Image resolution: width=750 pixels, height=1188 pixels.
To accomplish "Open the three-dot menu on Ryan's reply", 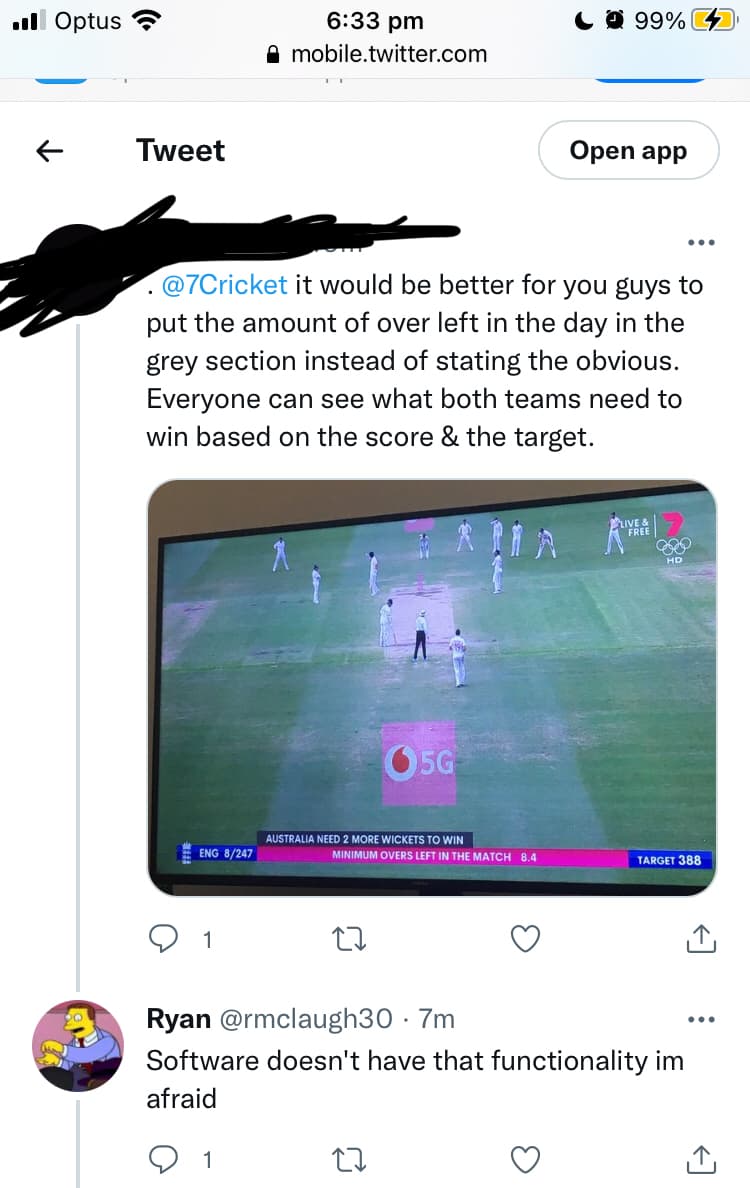I will click(701, 1020).
